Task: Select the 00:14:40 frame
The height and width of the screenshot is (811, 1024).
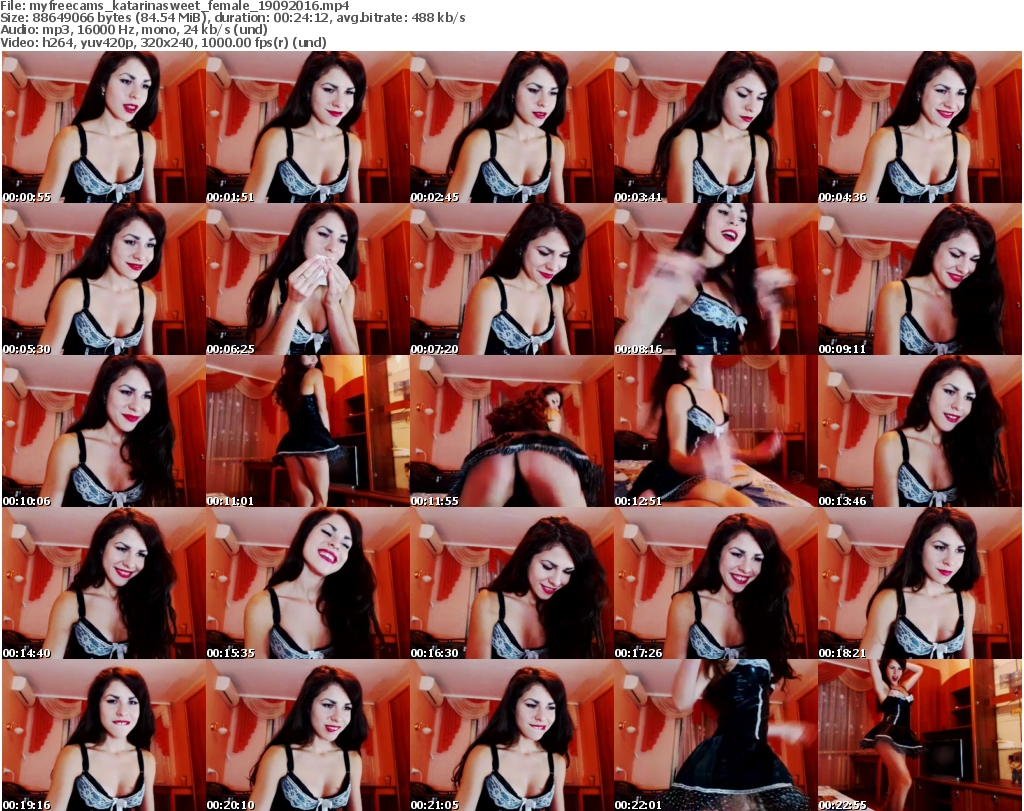Action: (x=103, y=584)
